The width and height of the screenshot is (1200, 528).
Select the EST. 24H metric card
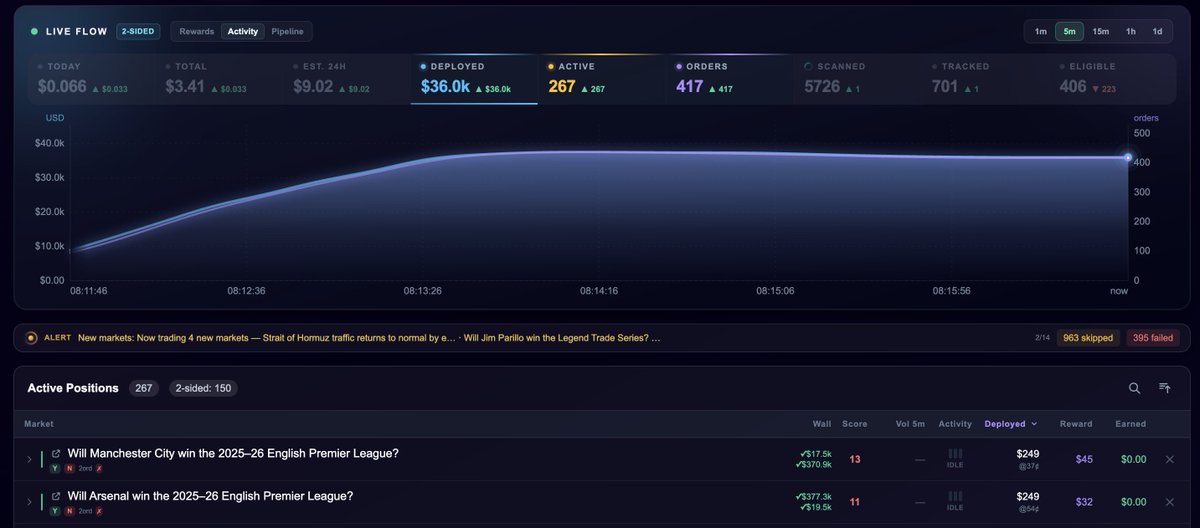tap(346, 79)
